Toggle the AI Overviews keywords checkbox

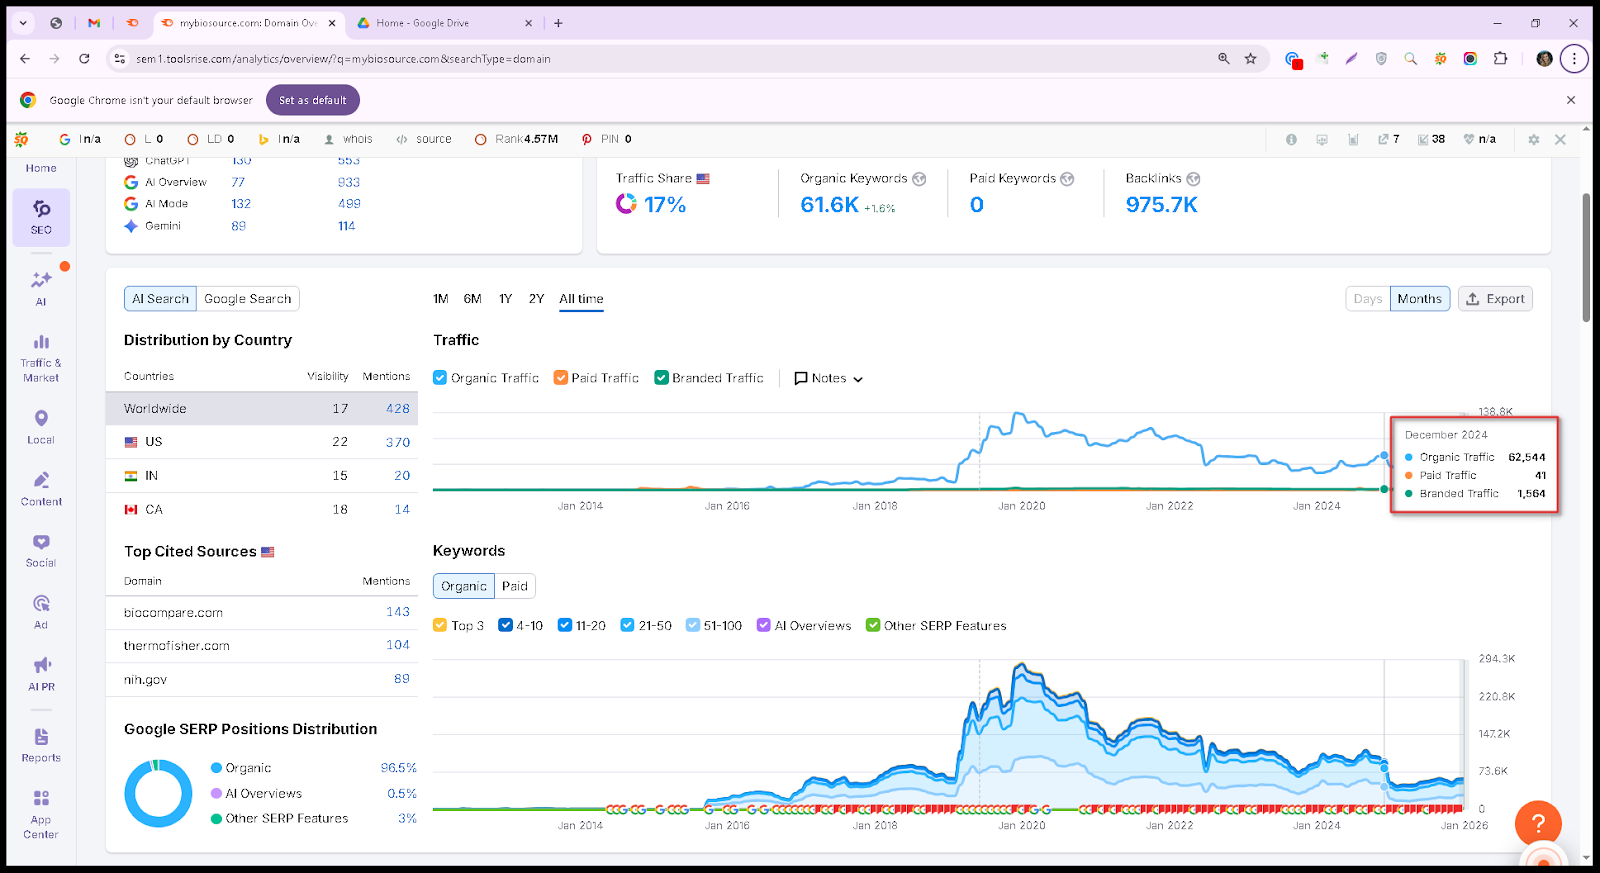pos(764,626)
